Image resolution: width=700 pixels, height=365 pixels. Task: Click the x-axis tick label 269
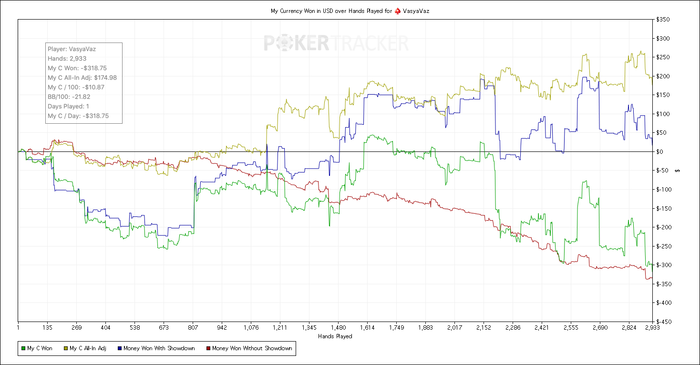tap(77, 328)
